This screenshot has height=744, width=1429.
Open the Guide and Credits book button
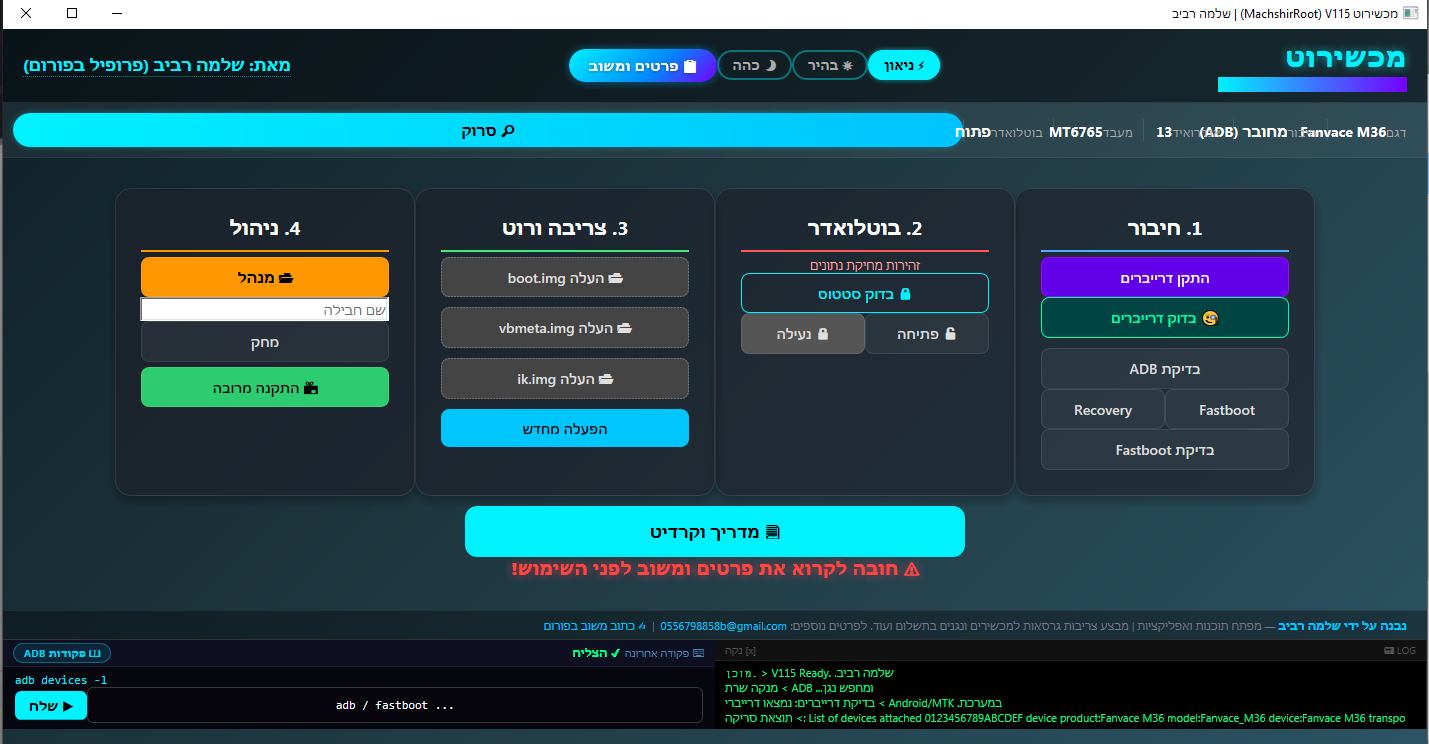pos(714,532)
